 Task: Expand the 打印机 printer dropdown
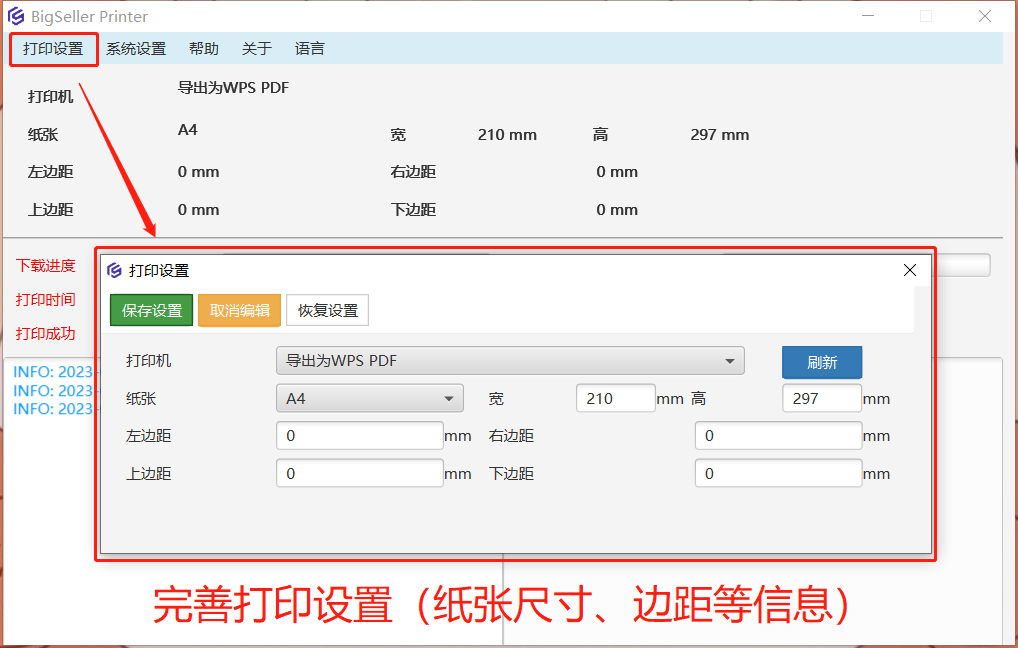click(x=510, y=361)
